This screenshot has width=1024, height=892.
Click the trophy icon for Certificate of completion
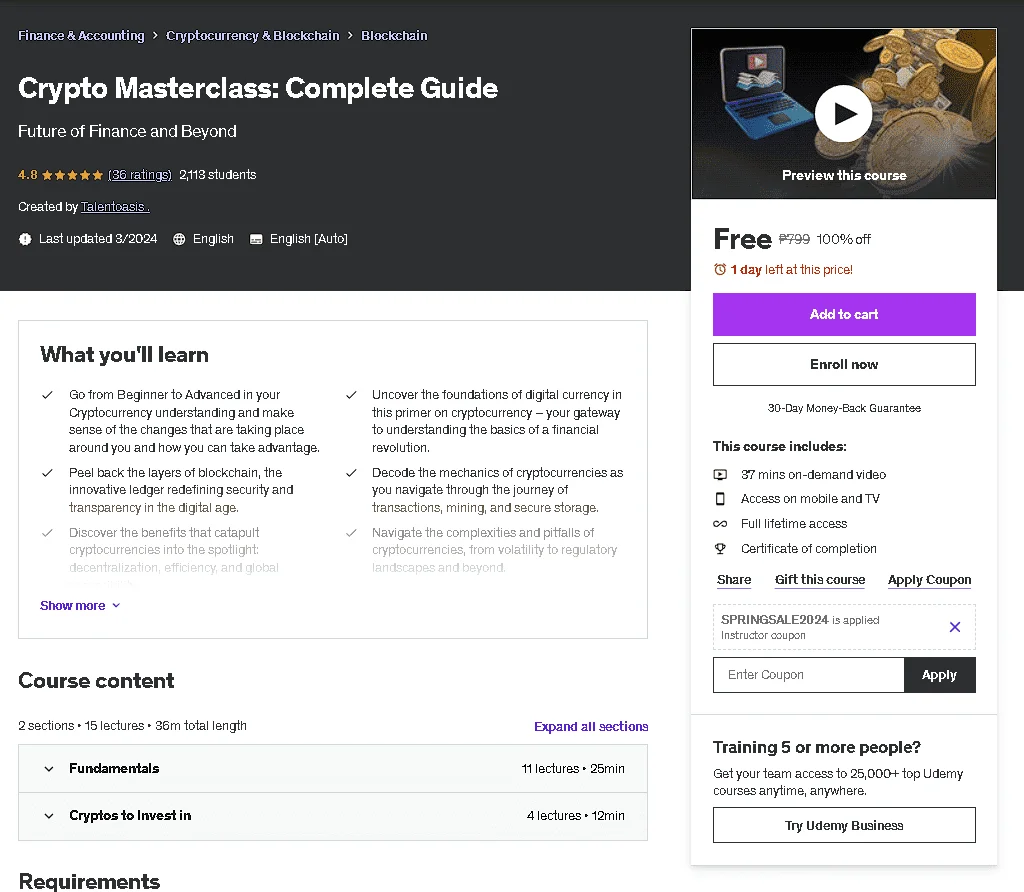click(x=720, y=549)
